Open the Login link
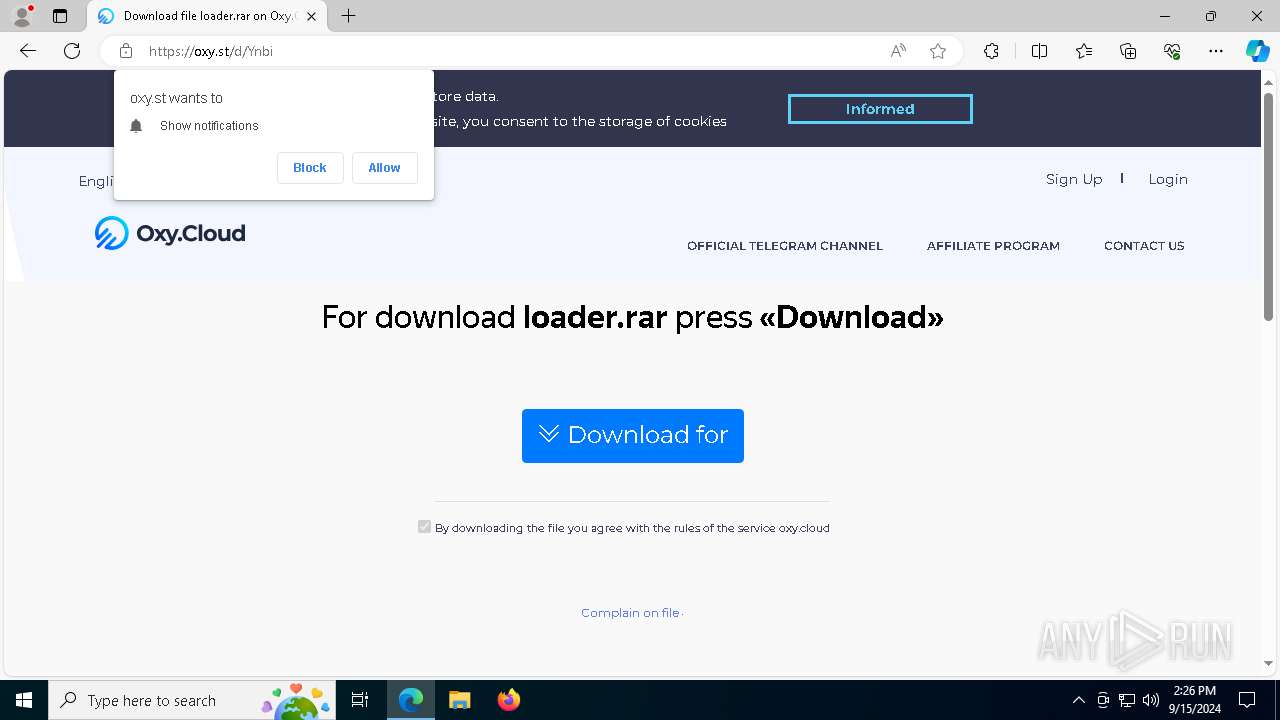Image resolution: width=1280 pixels, height=720 pixels. 1168,179
